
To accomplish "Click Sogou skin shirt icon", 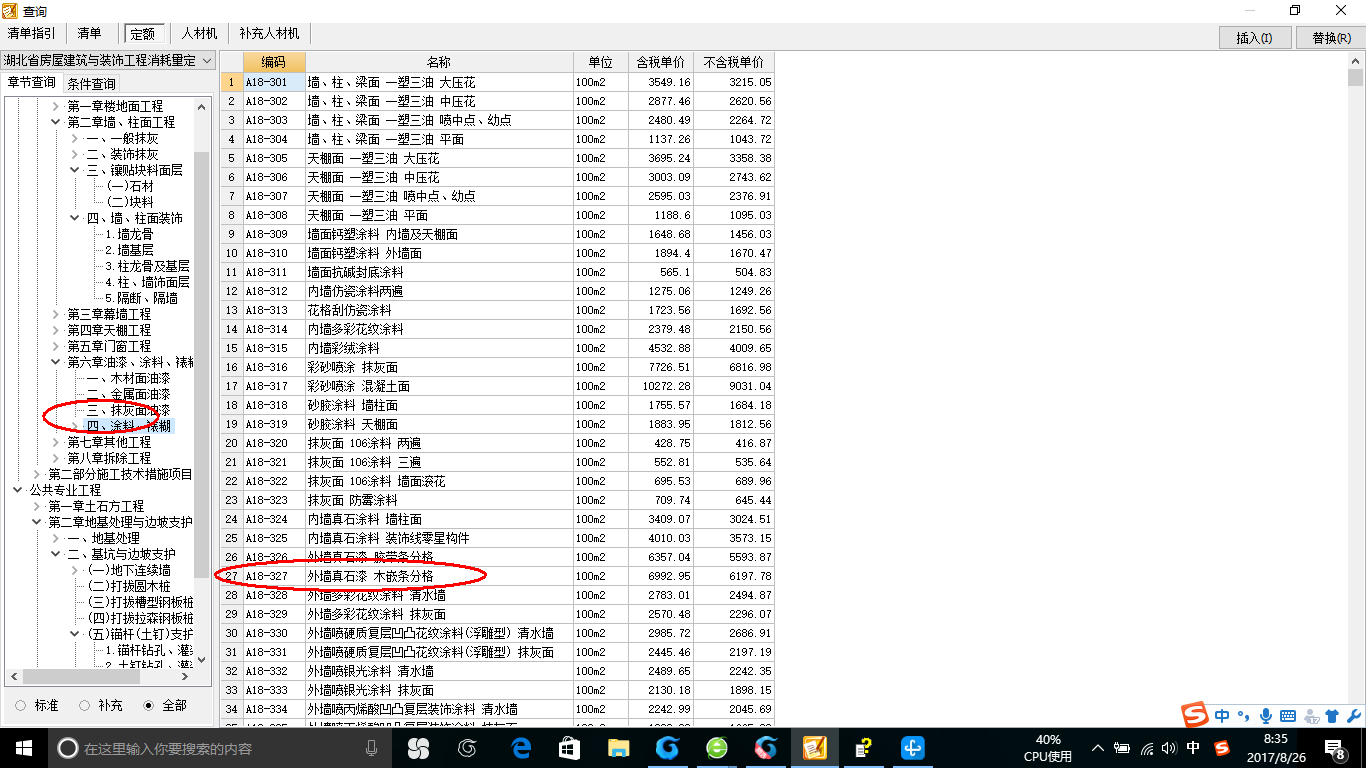I will pyautogui.click(x=1332, y=716).
